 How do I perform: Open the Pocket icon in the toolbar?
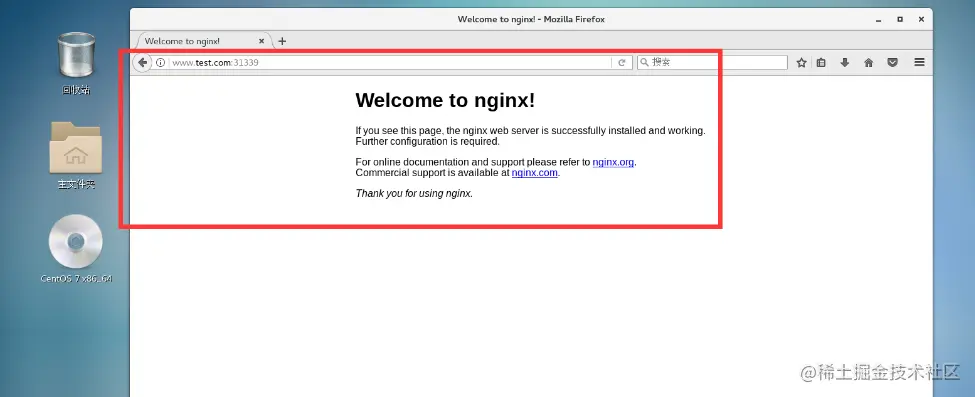coord(892,62)
